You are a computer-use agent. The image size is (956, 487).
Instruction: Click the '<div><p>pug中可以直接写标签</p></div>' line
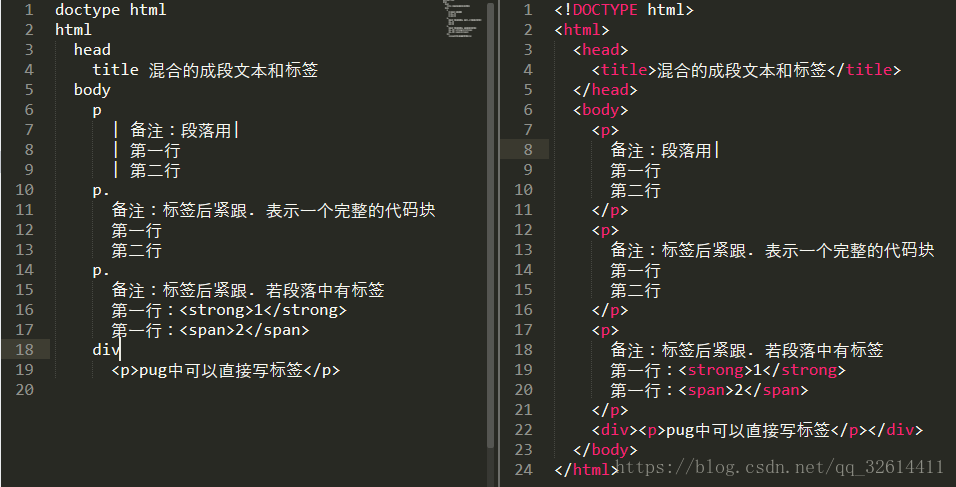click(x=757, y=430)
